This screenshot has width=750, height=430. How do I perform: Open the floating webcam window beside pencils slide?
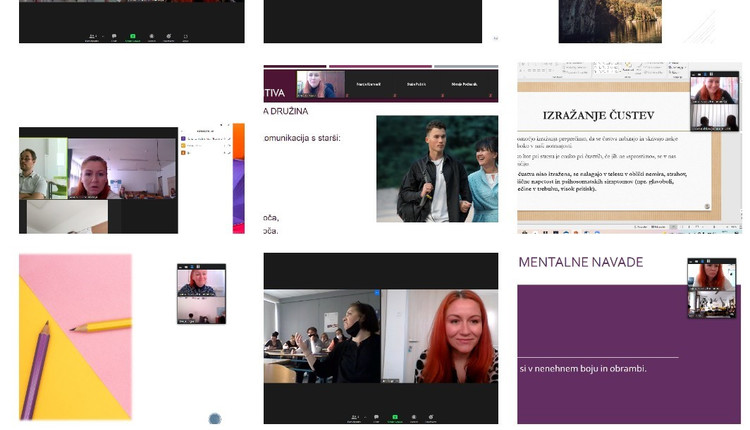(201, 293)
